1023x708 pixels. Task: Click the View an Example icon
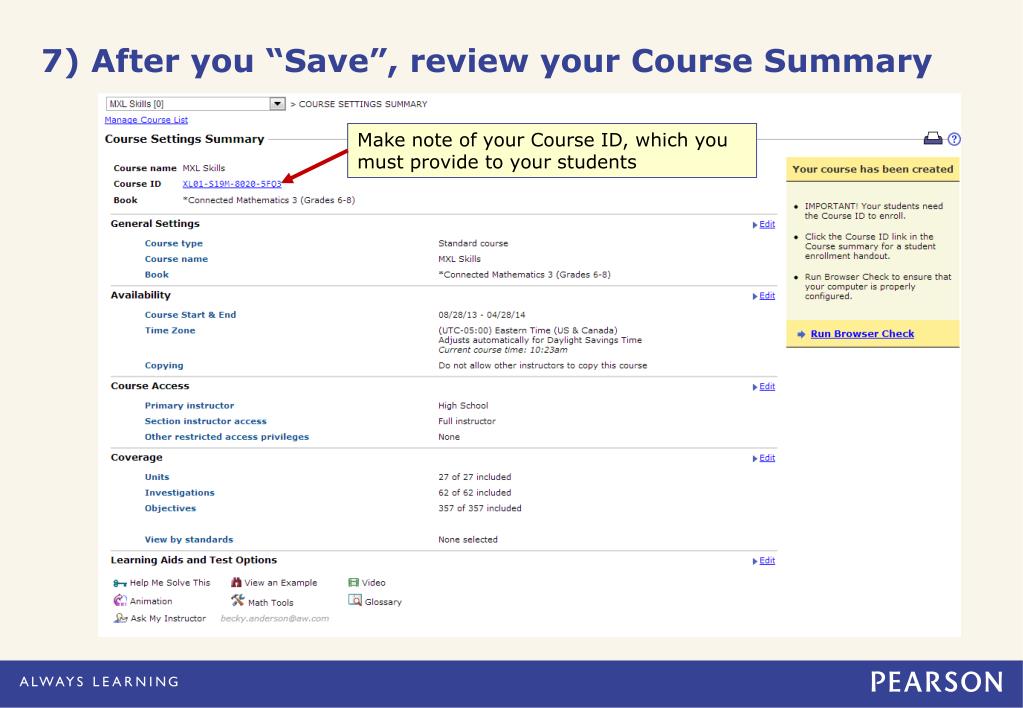(236, 582)
